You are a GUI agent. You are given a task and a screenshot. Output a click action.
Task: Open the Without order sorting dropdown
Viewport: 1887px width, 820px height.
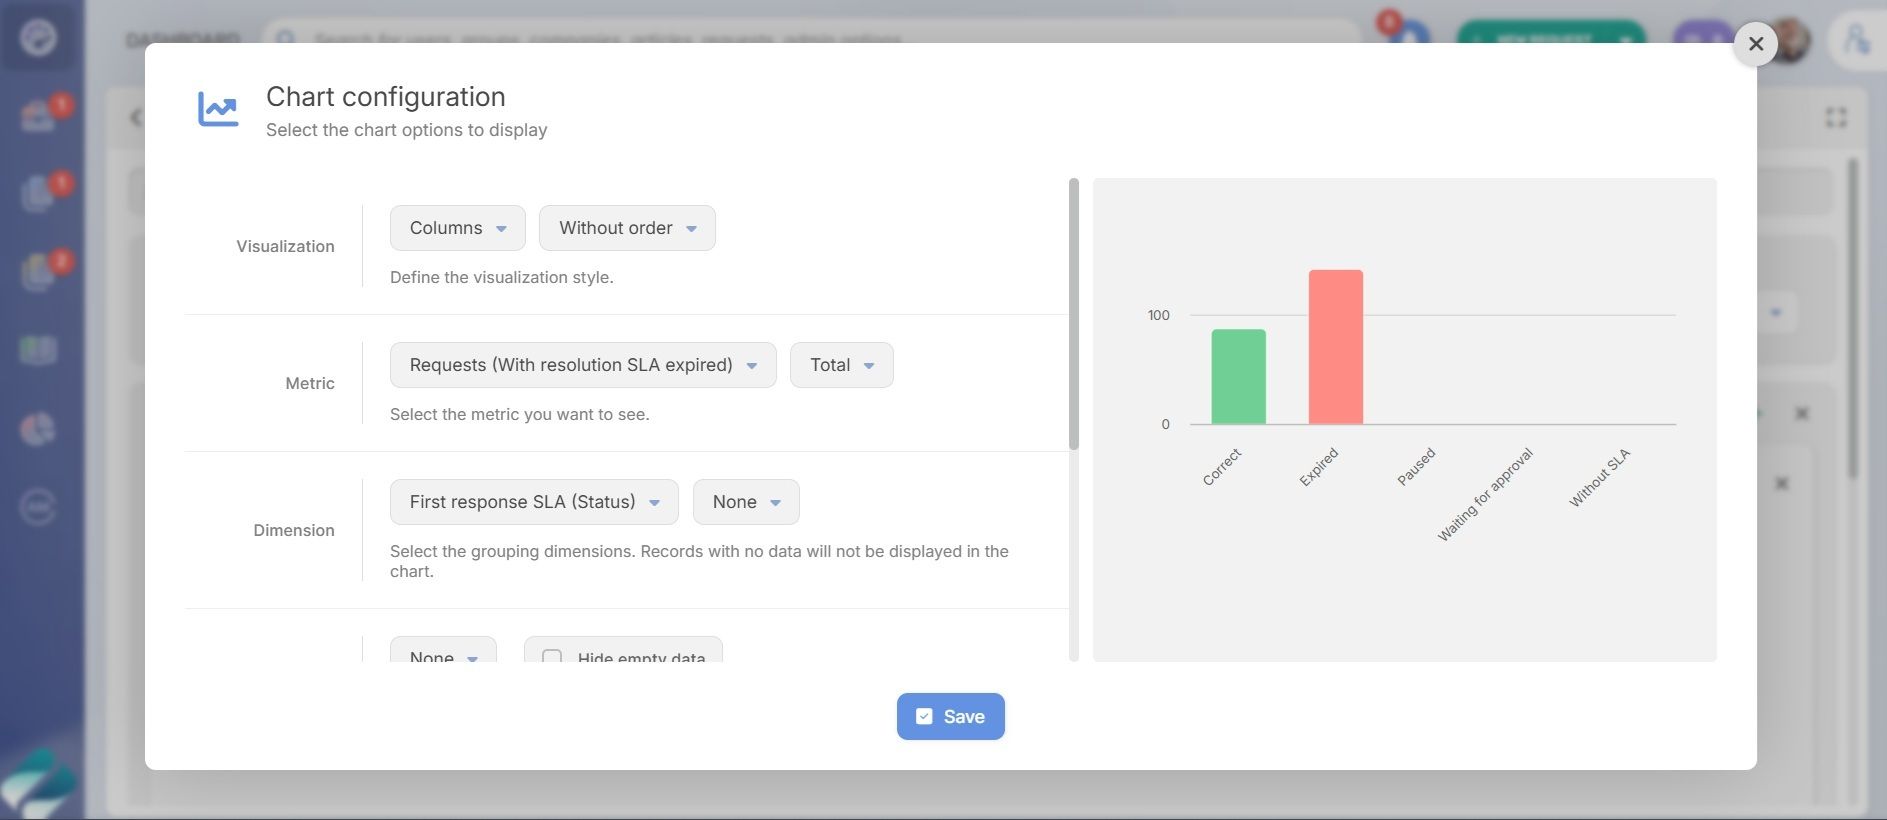[x=627, y=228]
